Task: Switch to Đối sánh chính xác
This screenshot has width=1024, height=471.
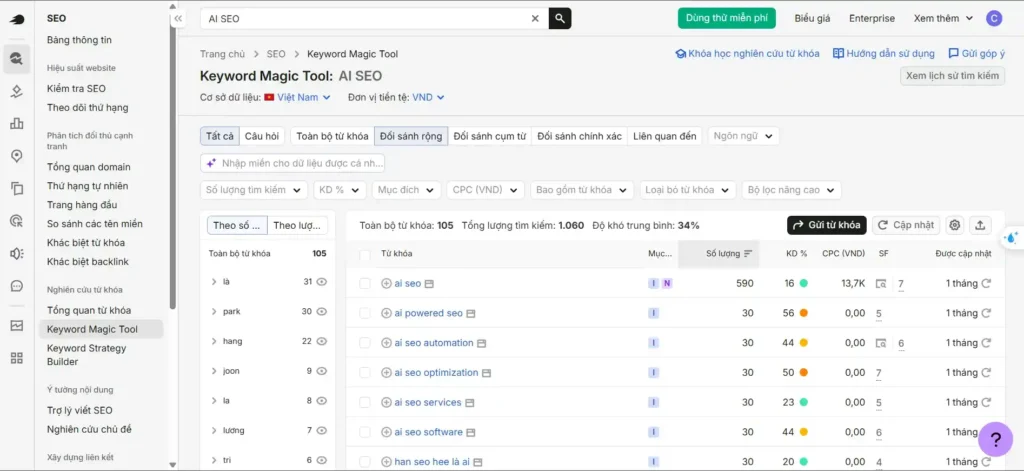Action: tap(579, 136)
